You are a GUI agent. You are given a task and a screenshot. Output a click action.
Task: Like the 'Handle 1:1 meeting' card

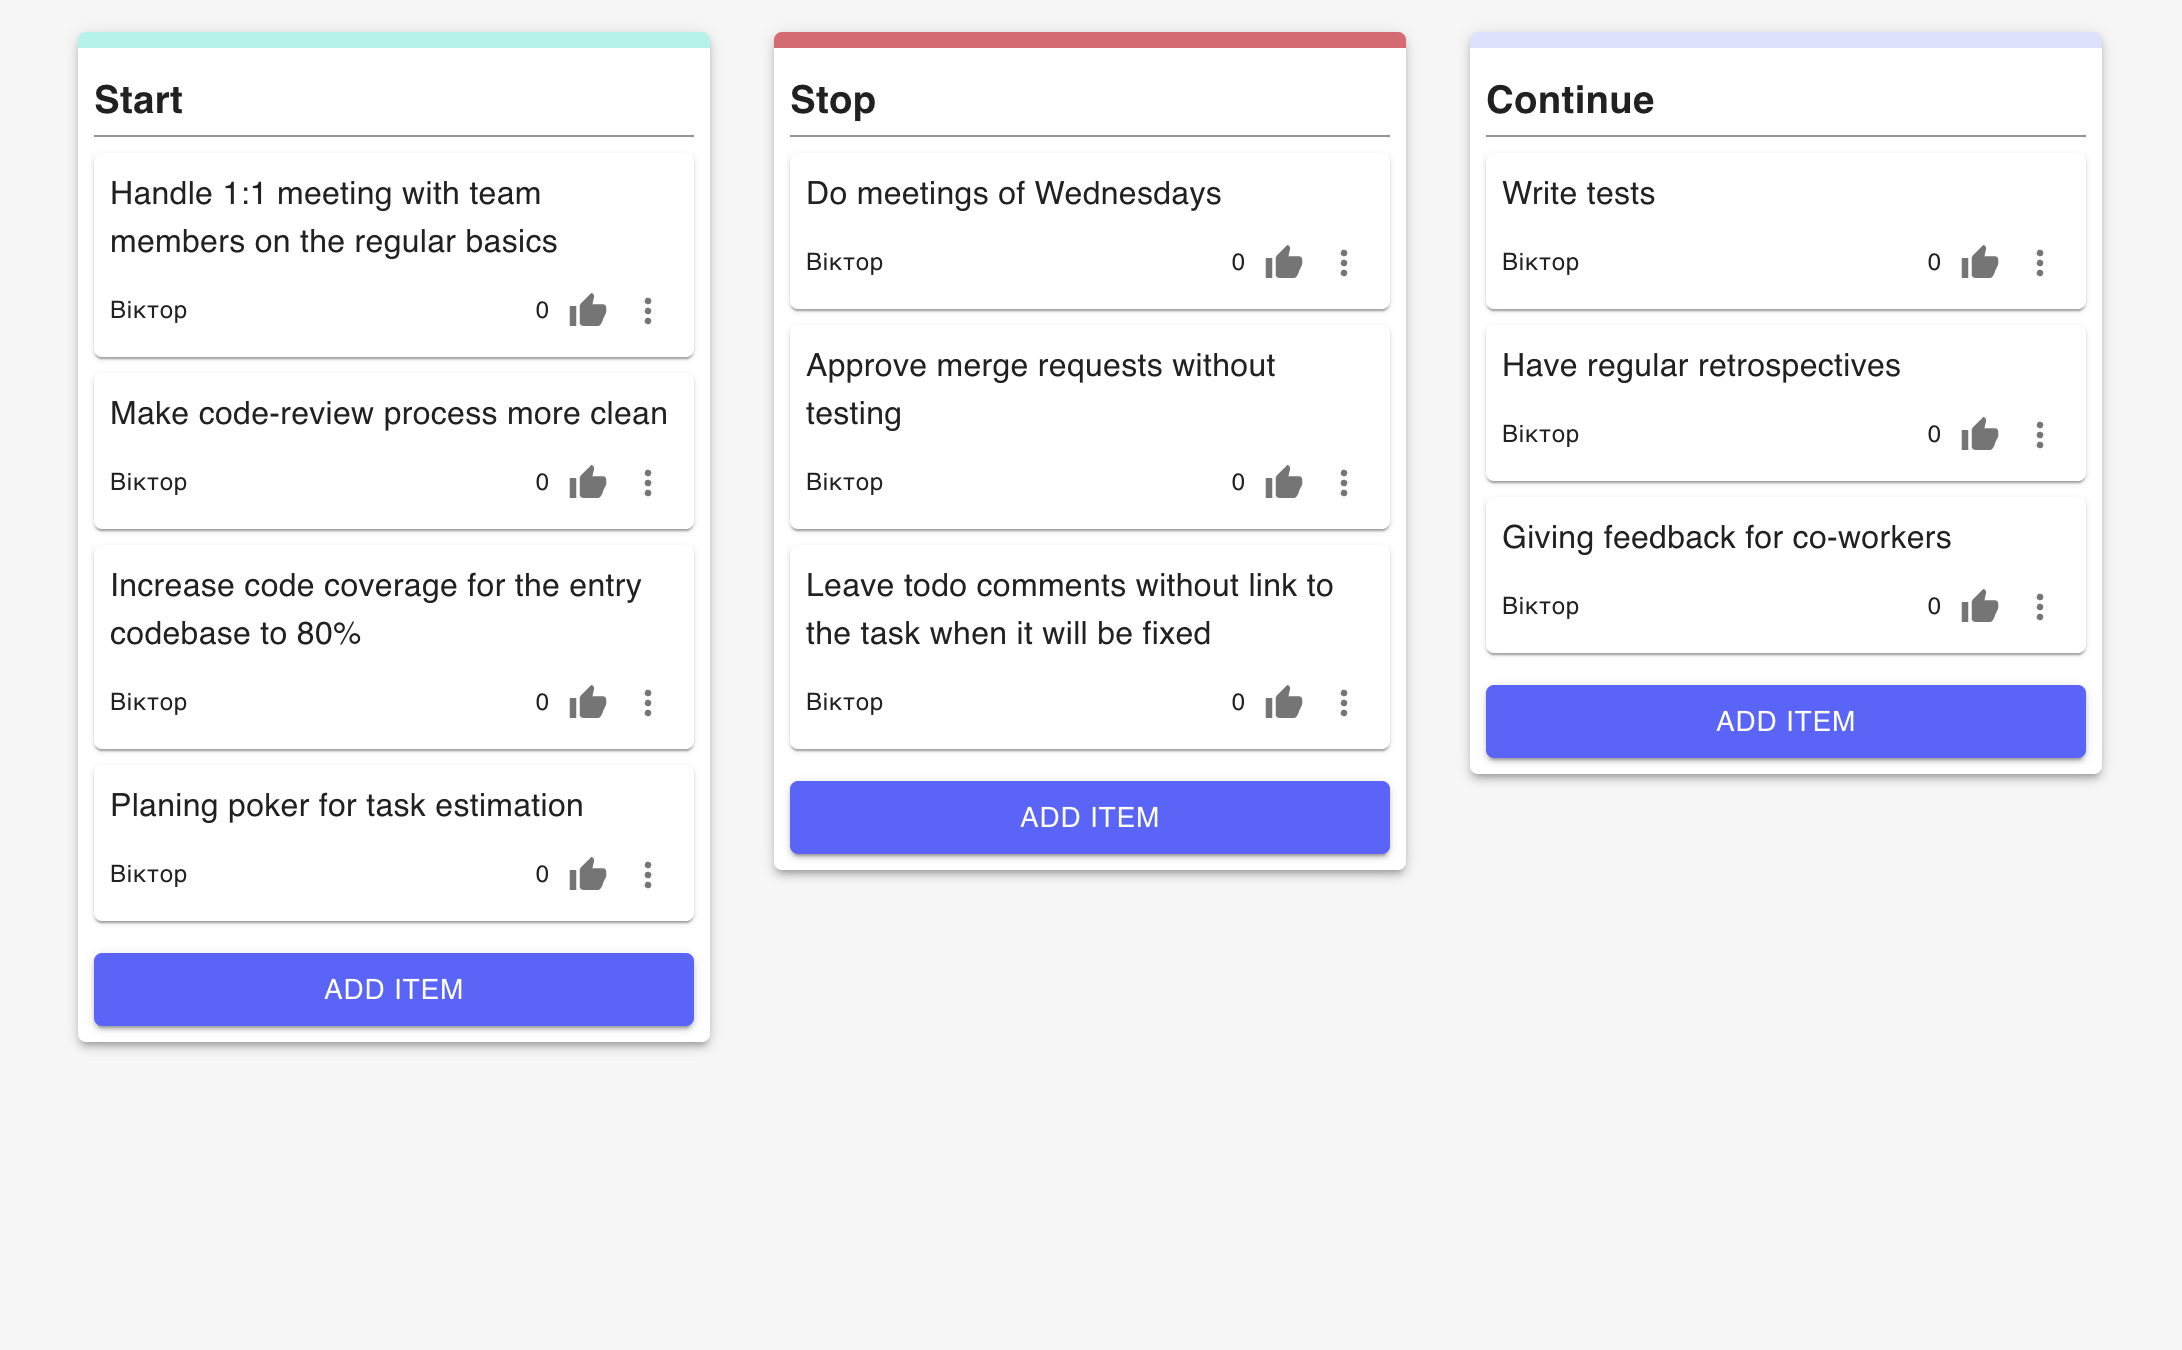click(x=588, y=311)
